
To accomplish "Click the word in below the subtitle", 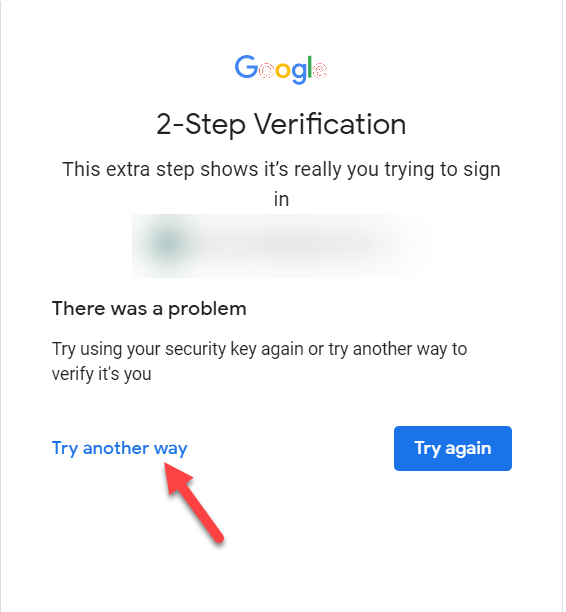I will click(281, 199).
